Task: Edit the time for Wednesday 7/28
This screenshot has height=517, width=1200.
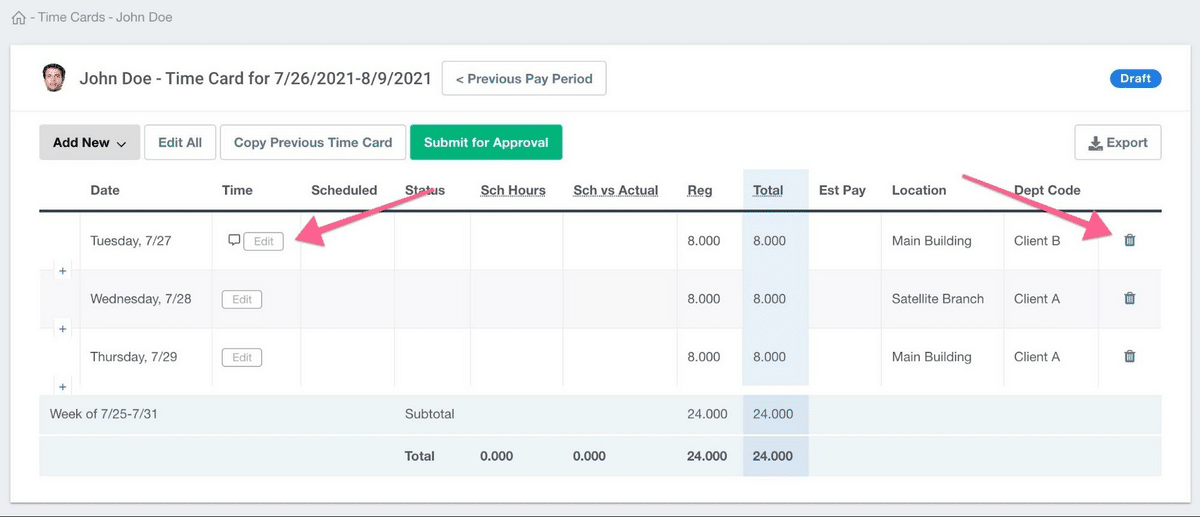Action: click(x=242, y=299)
